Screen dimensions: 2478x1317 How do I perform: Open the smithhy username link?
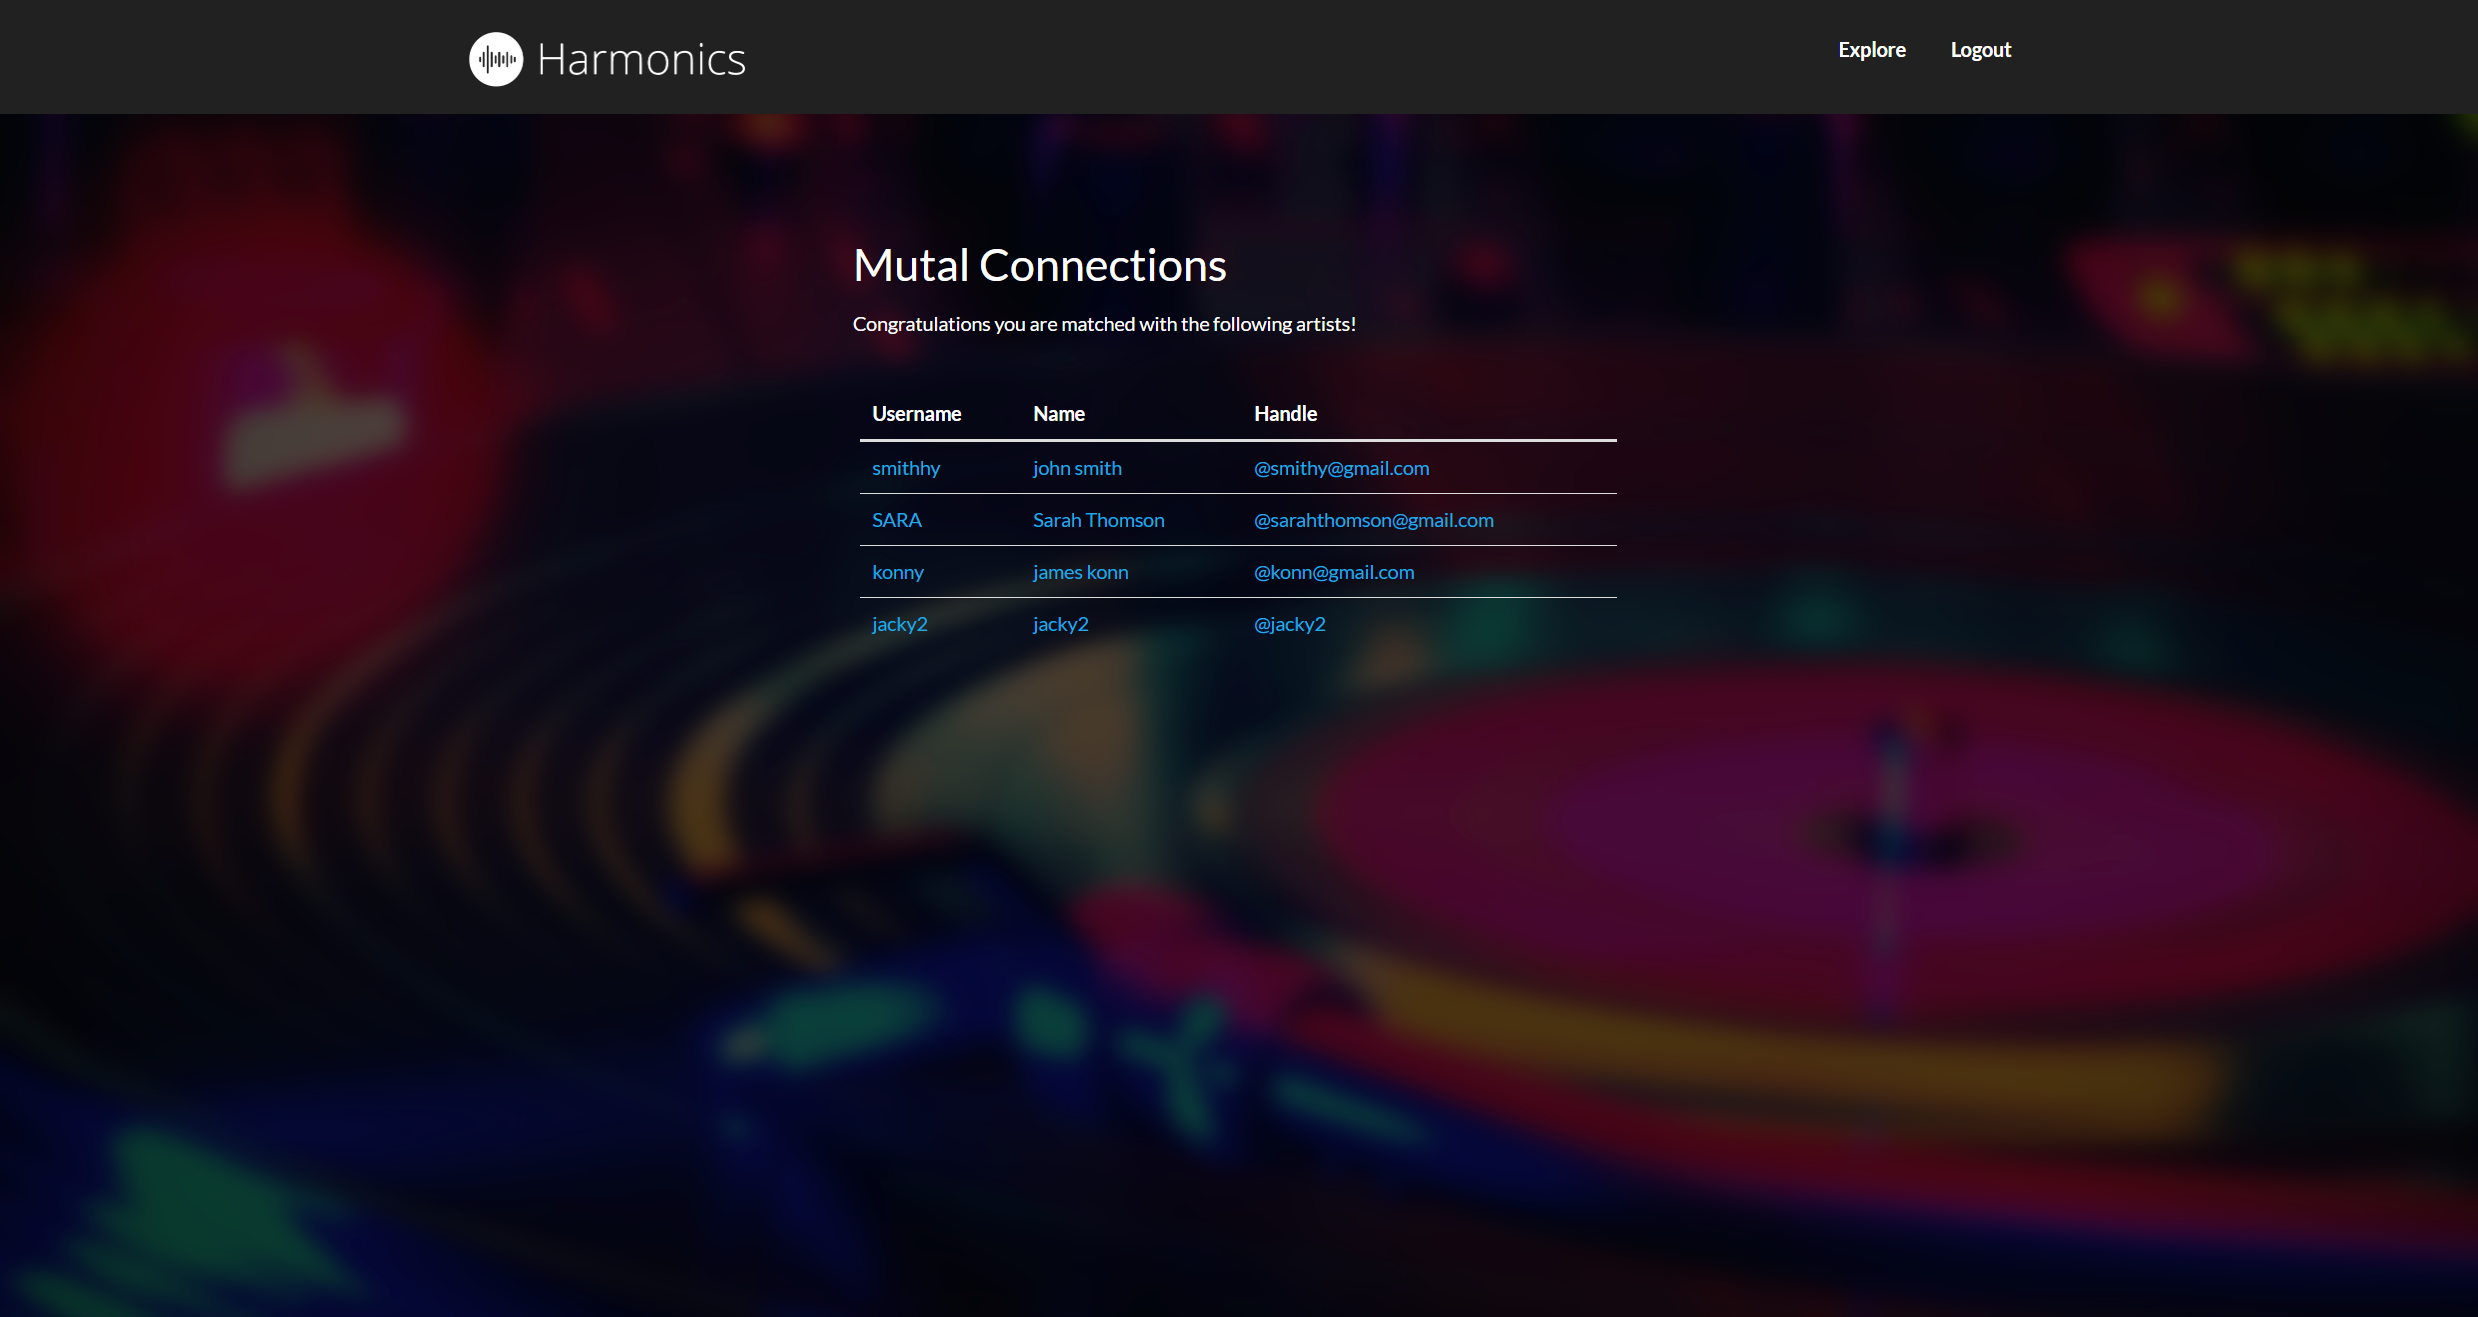(905, 468)
